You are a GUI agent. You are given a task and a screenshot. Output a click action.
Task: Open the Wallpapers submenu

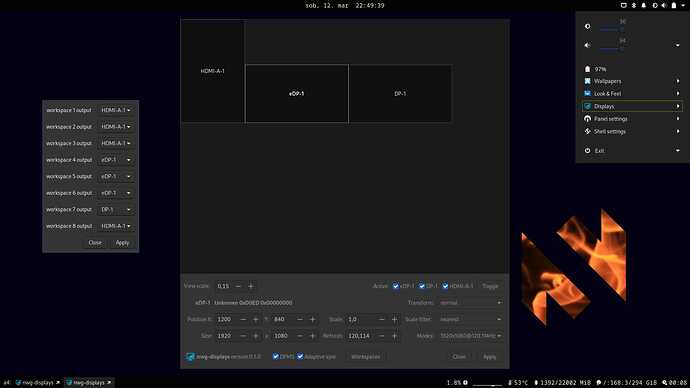click(x=632, y=81)
